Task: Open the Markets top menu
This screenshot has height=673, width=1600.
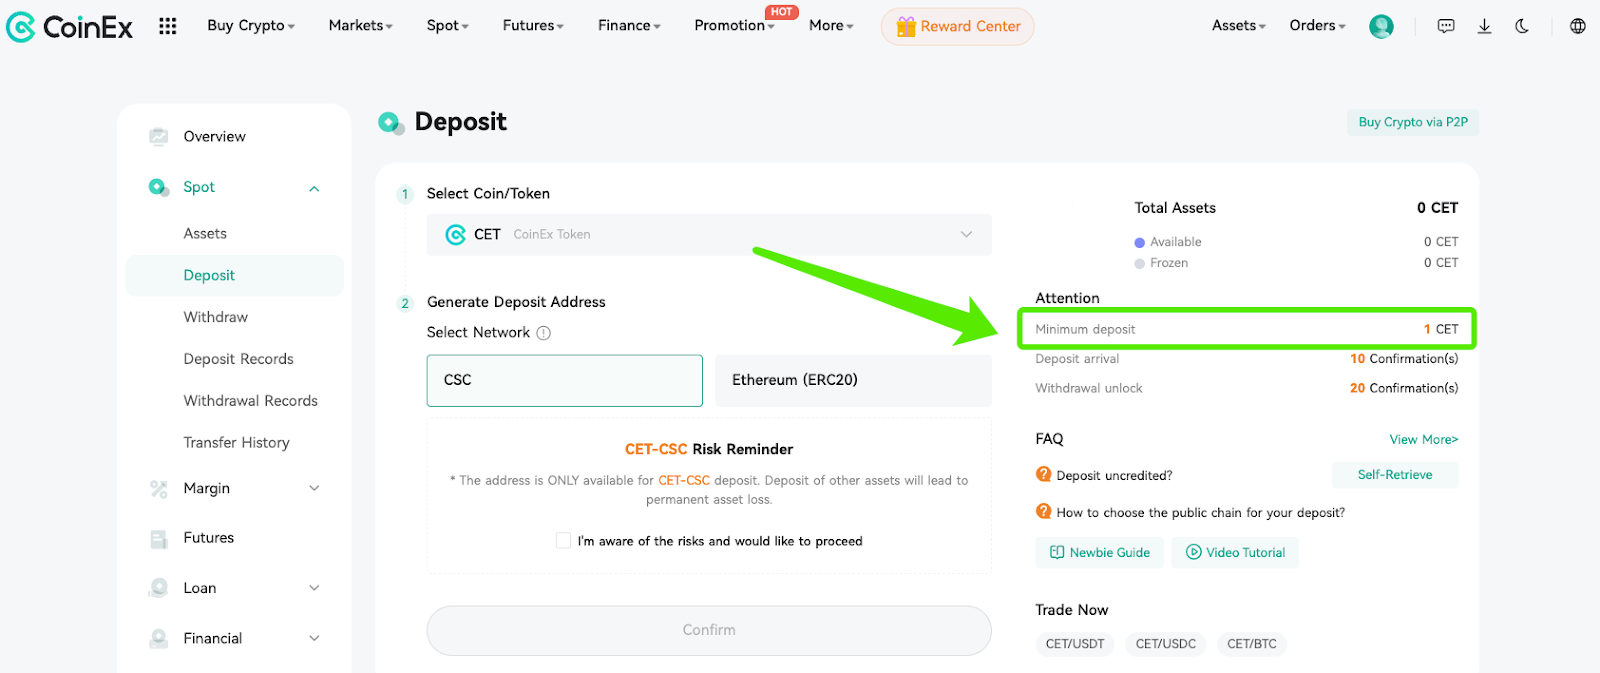Action: pyautogui.click(x=360, y=25)
